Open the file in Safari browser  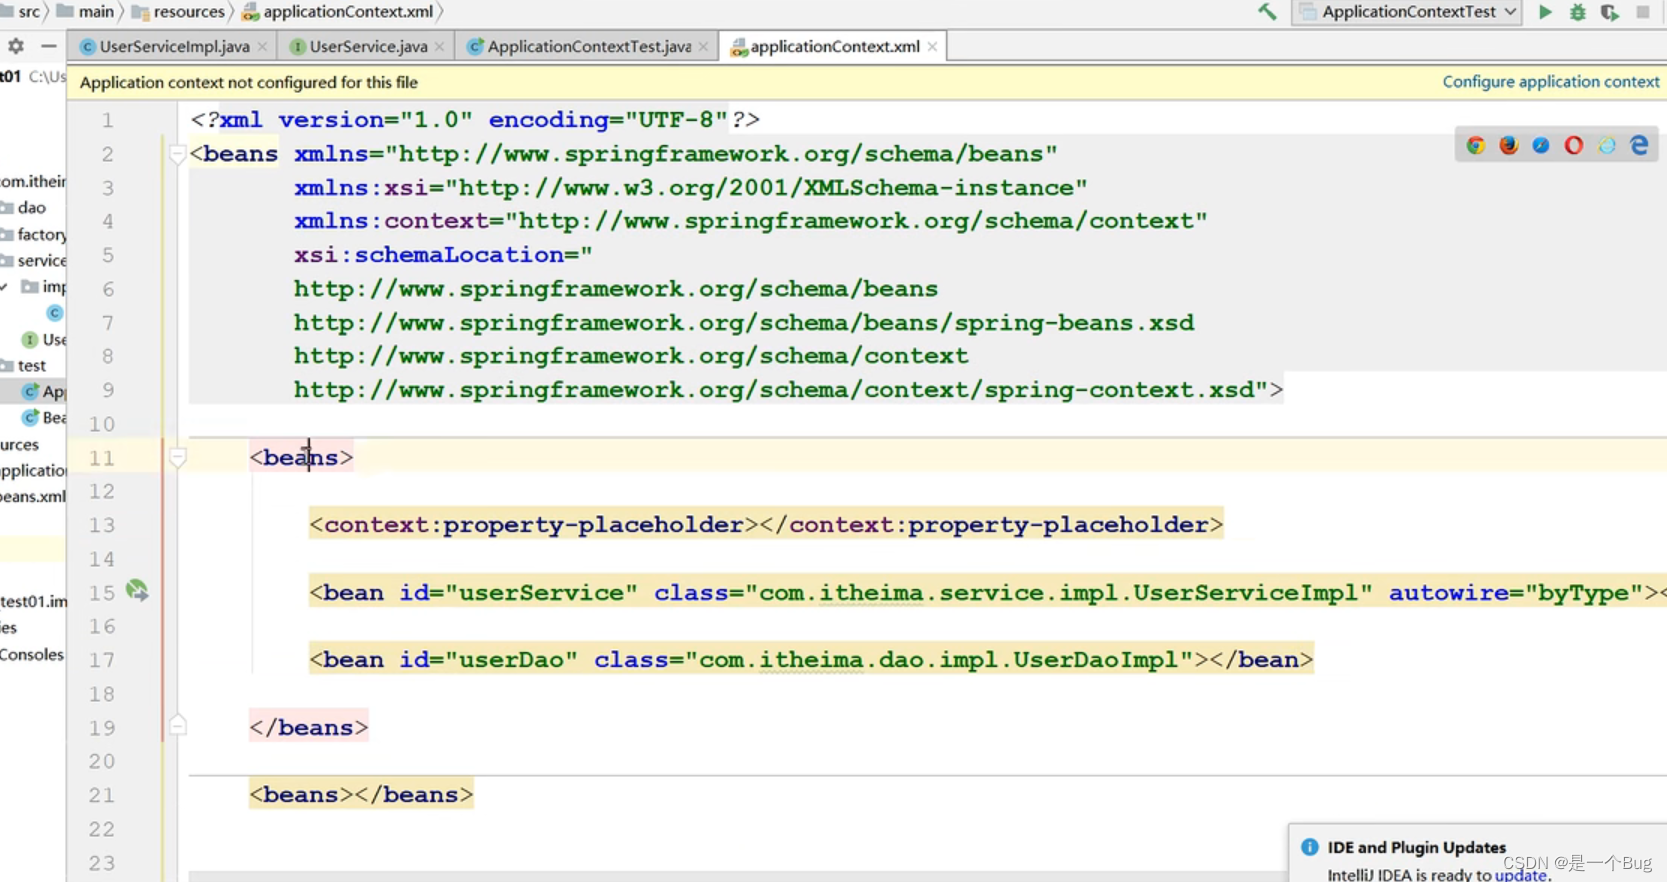tap(1541, 145)
